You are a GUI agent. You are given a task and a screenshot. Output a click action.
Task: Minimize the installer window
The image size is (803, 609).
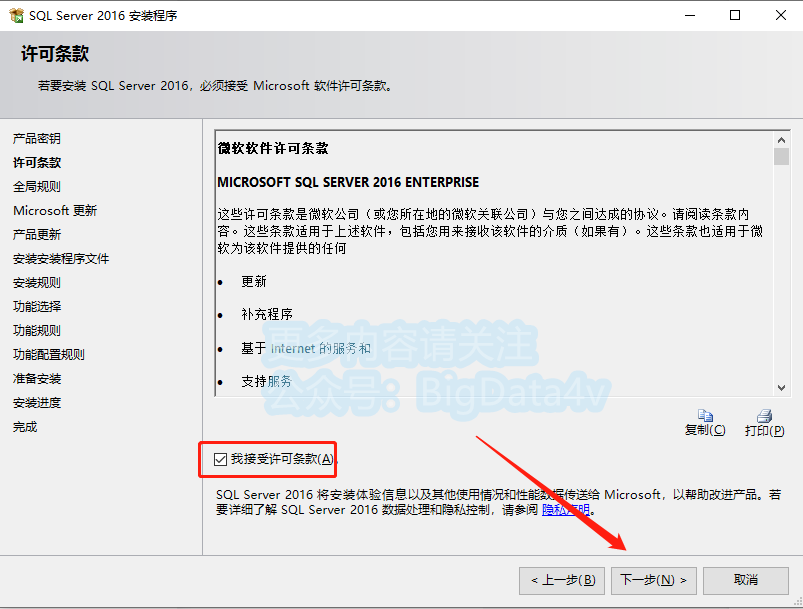pos(690,15)
